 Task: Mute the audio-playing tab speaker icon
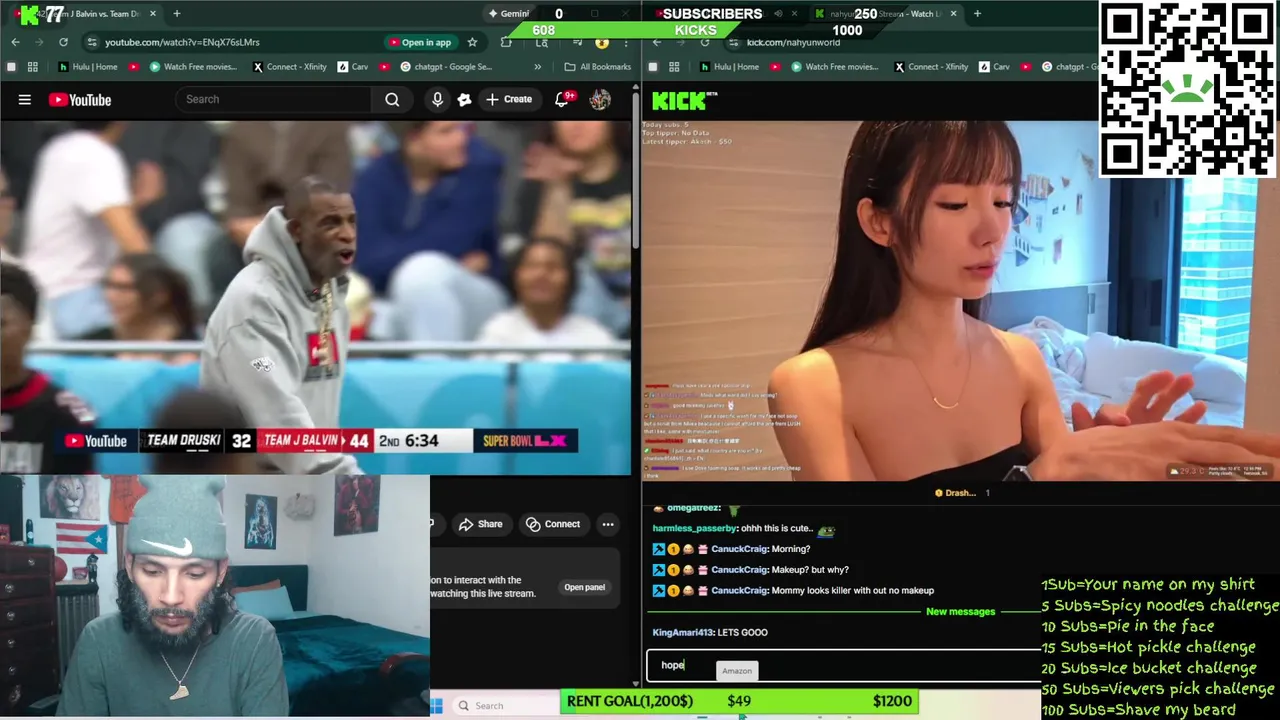pyautogui.click(x=777, y=14)
